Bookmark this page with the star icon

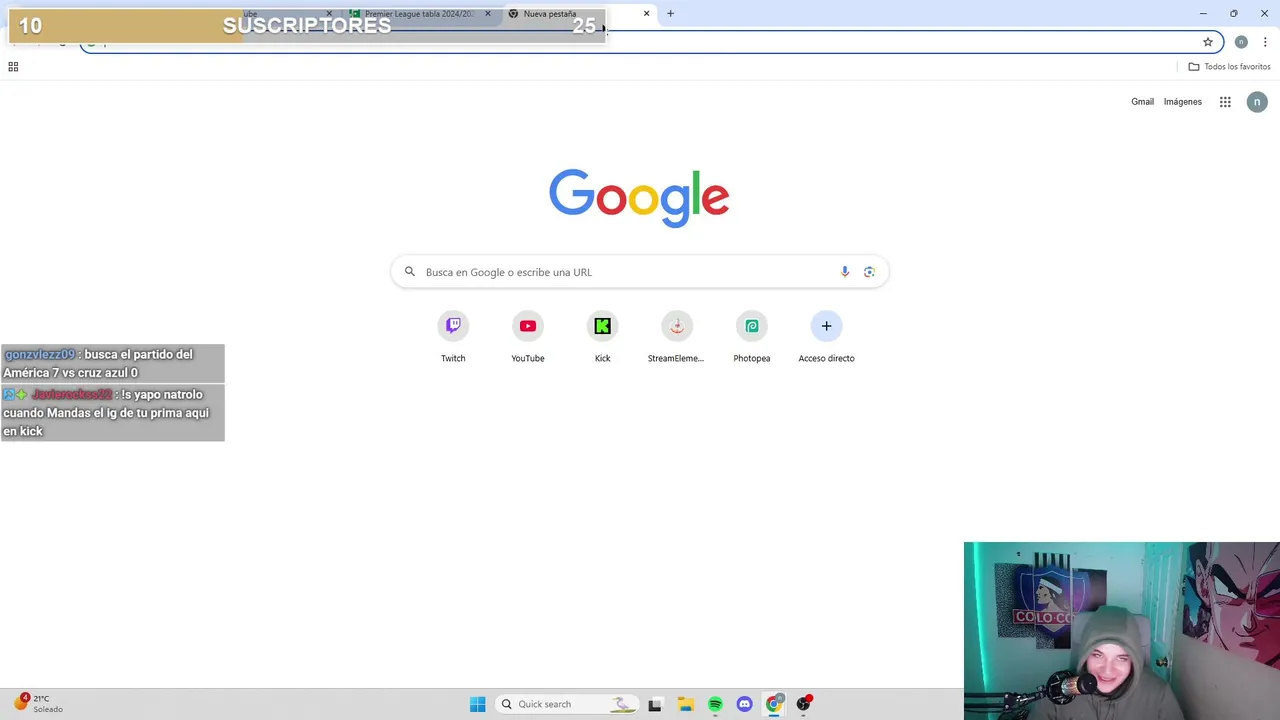pos(1208,42)
